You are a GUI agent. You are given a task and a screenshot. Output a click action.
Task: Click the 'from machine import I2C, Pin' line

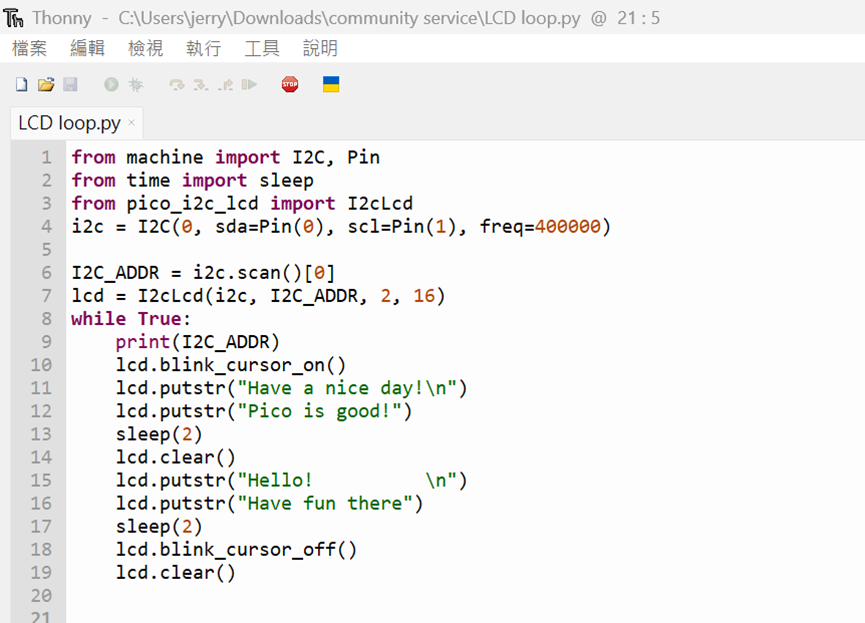226,158
